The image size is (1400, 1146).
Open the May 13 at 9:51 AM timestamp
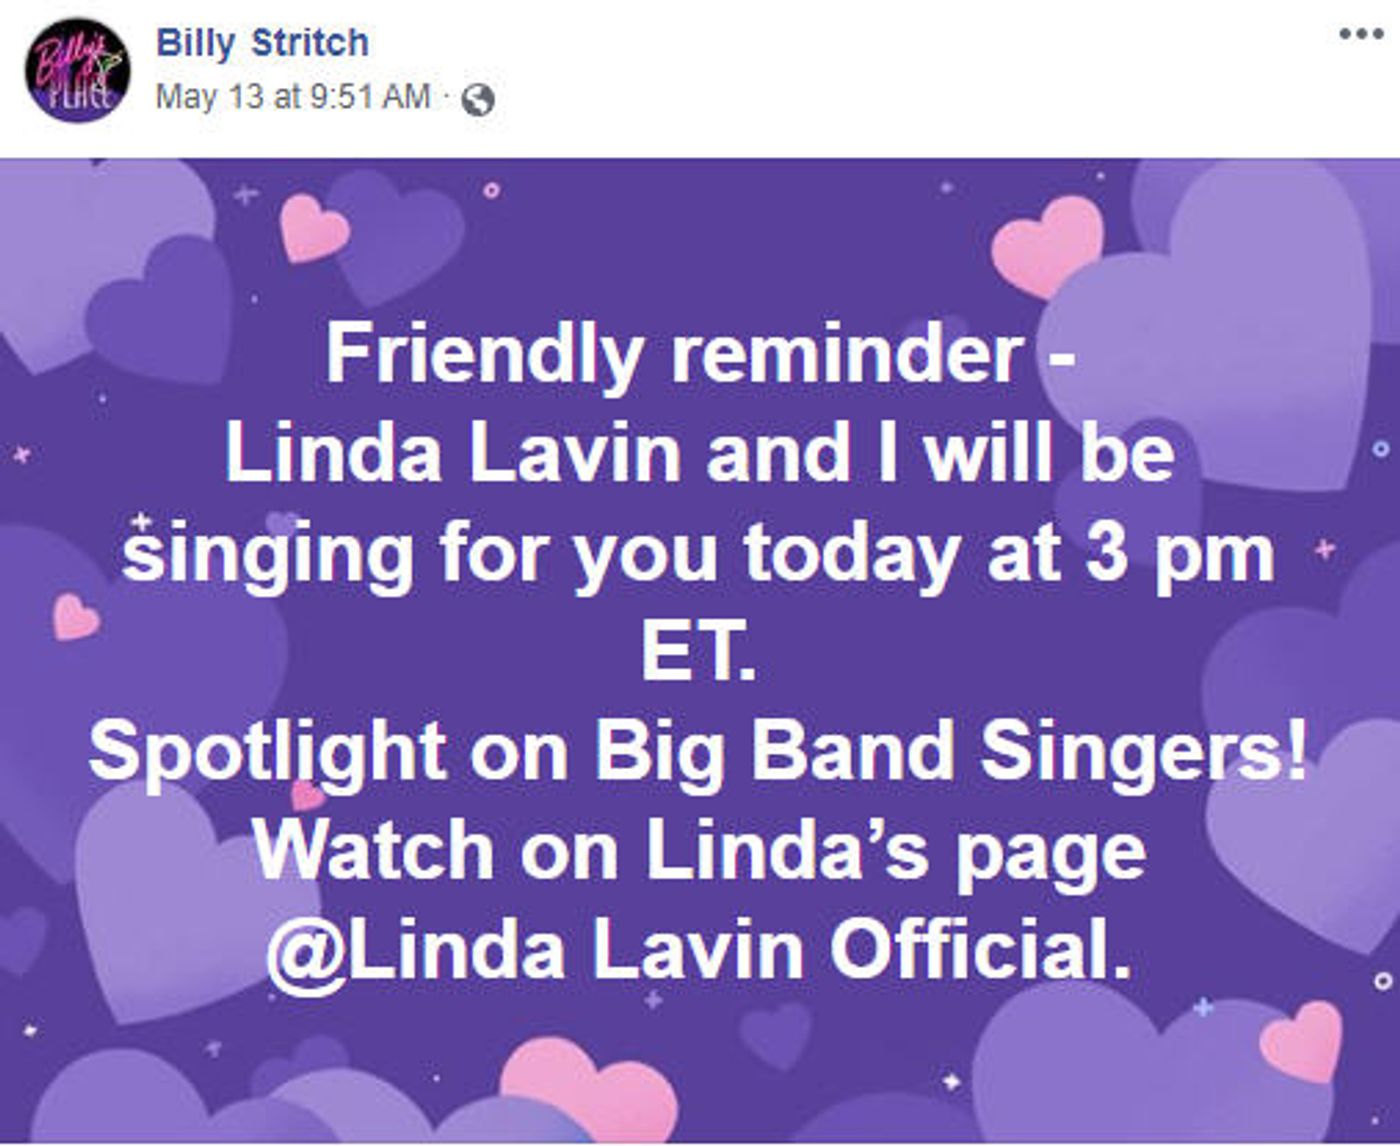(x=294, y=97)
